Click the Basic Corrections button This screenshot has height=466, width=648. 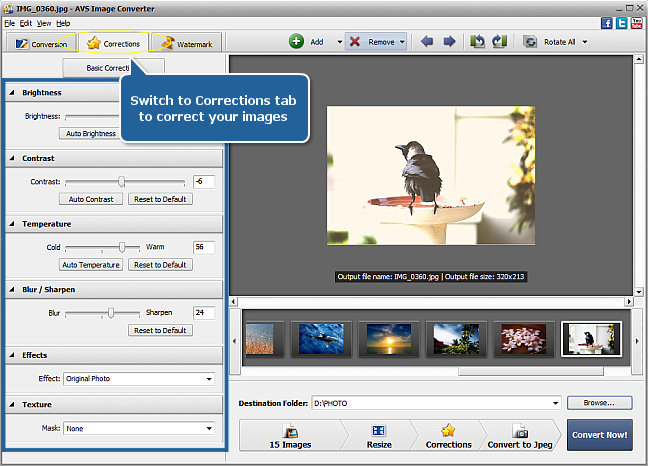[113, 68]
